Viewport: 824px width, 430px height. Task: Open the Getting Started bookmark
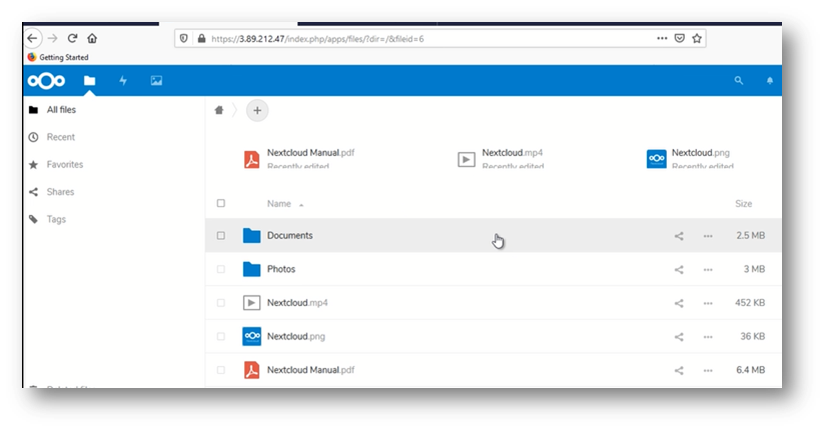(x=58, y=57)
